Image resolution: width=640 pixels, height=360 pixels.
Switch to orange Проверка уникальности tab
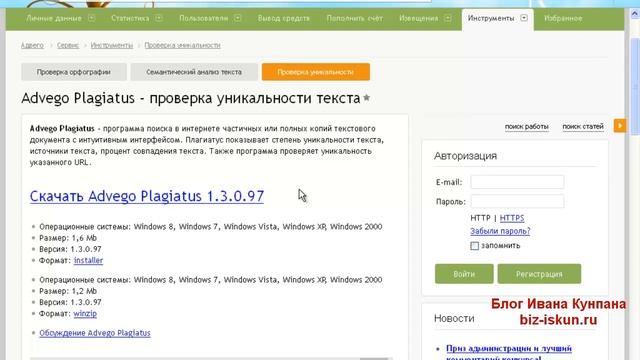pyautogui.click(x=316, y=72)
